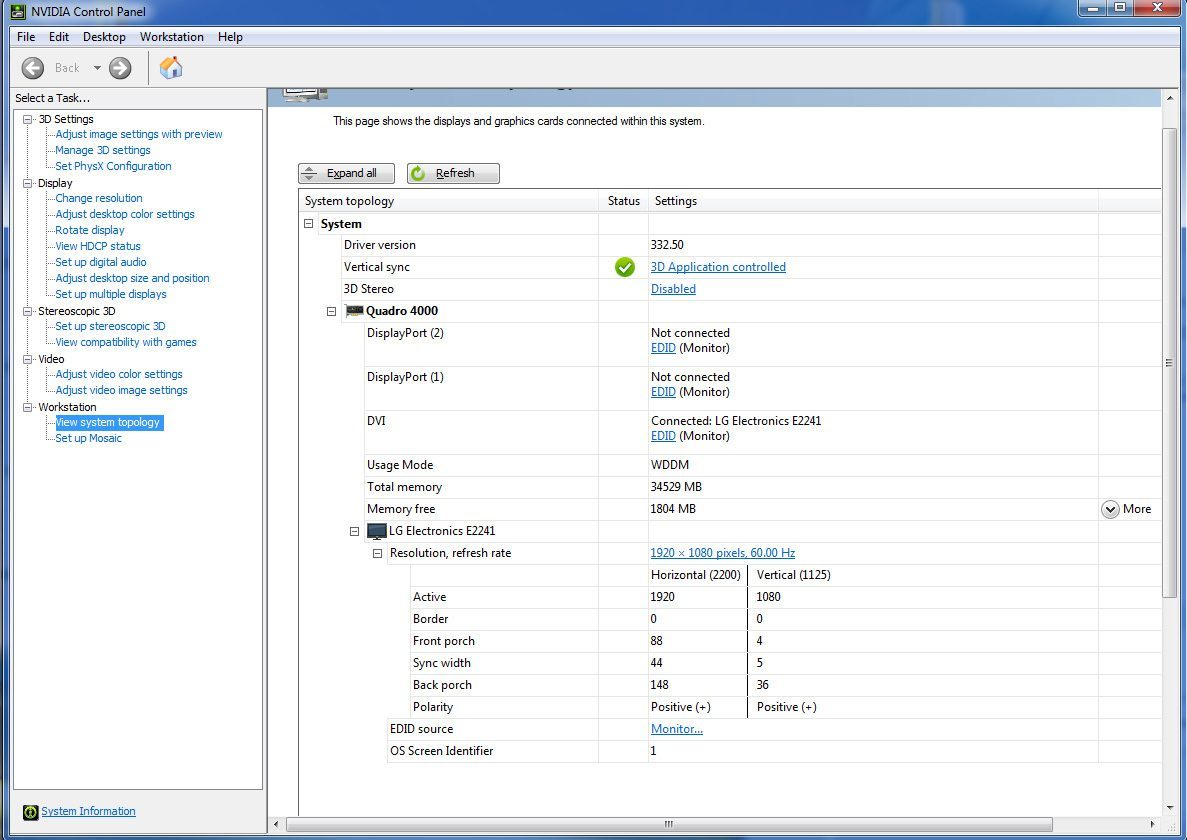Click the horizontal scrollbar thumb
1187x840 pixels.
point(668,824)
